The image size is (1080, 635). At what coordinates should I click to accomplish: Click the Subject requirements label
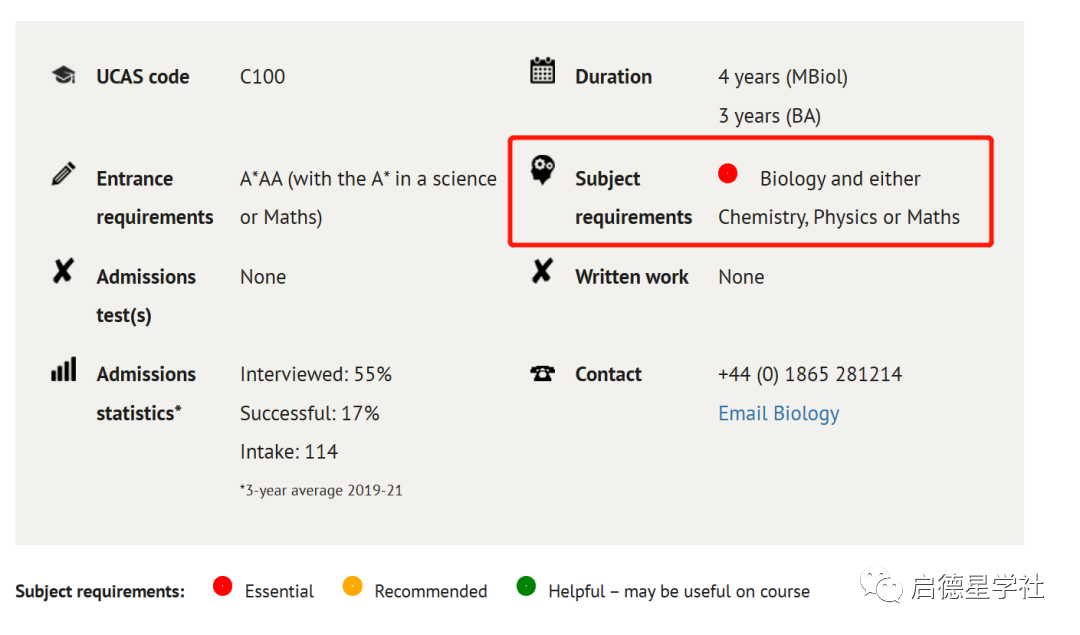(633, 198)
